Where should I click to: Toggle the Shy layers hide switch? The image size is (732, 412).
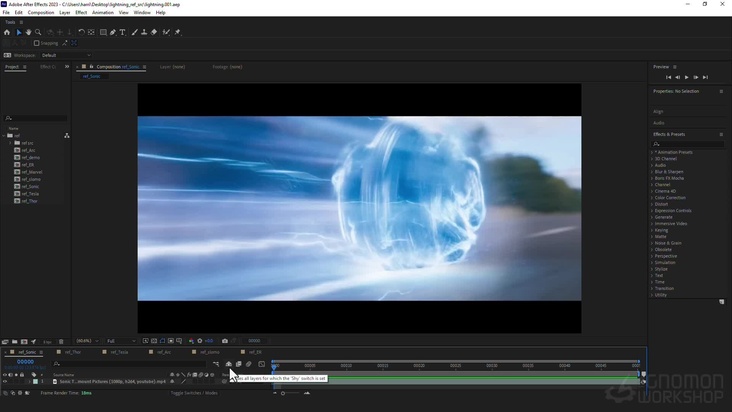[229, 364]
